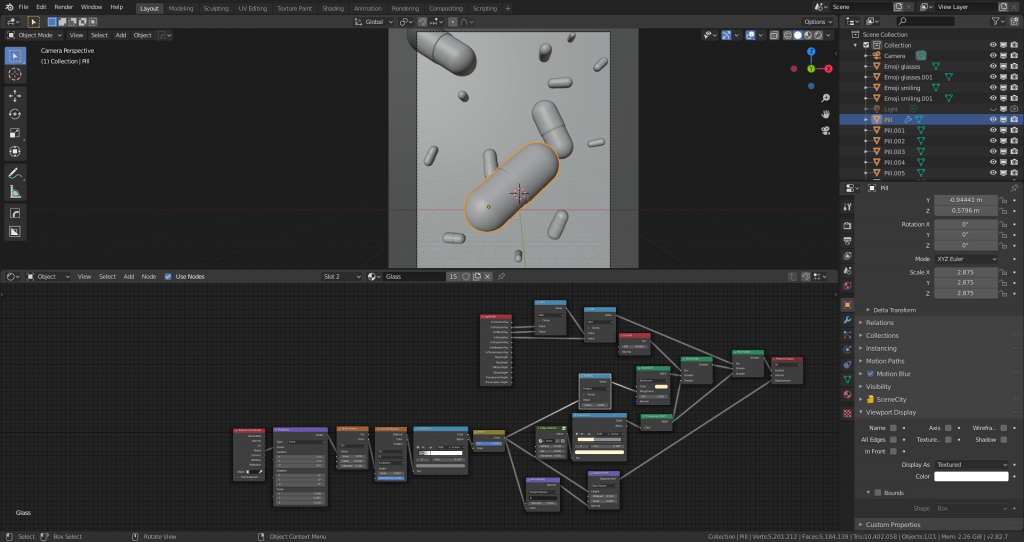Screen dimensions: 1024x542
Task: Select the Move tool in viewport toolbar
Action: point(16,96)
